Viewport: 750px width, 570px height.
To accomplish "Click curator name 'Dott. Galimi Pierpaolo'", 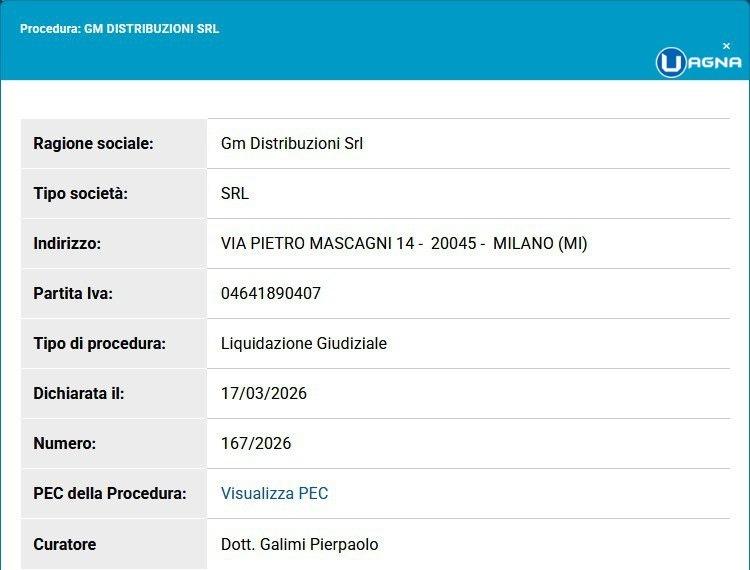I will tap(299, 544).
